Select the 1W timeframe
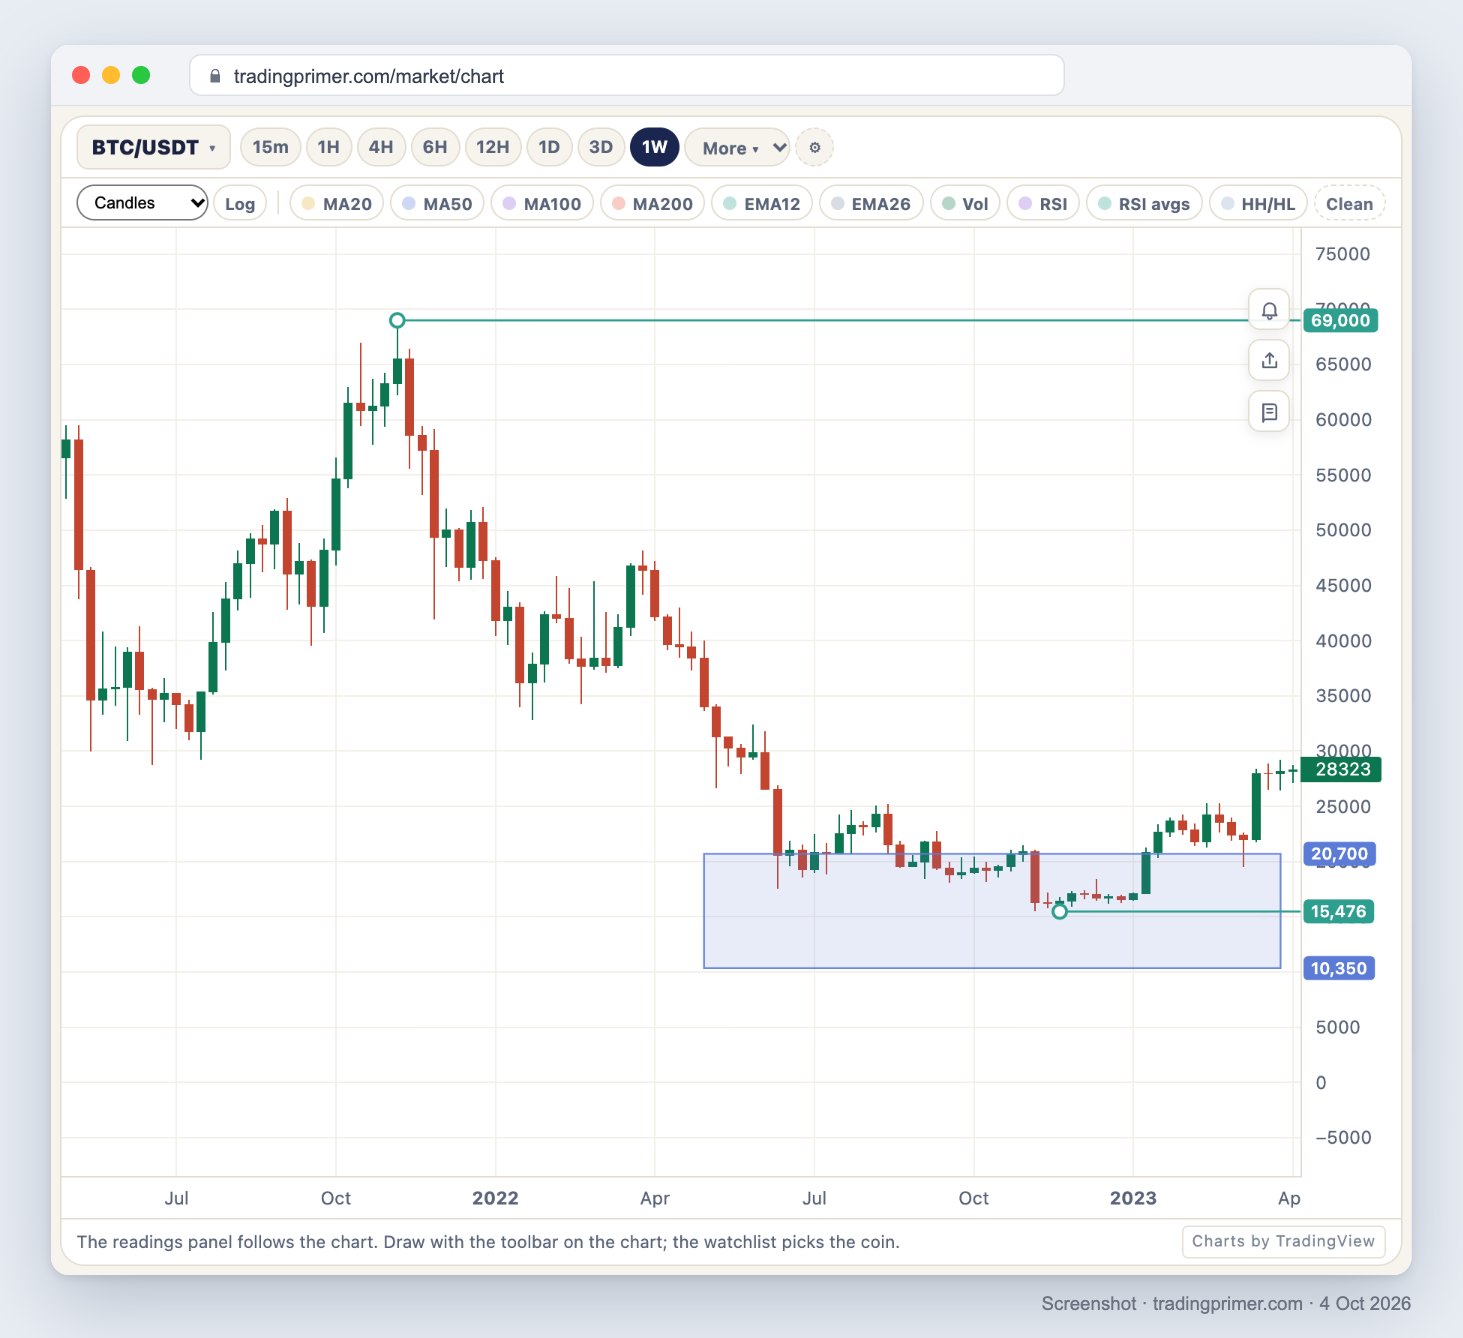1463x1338 pixels. [655, 147]
